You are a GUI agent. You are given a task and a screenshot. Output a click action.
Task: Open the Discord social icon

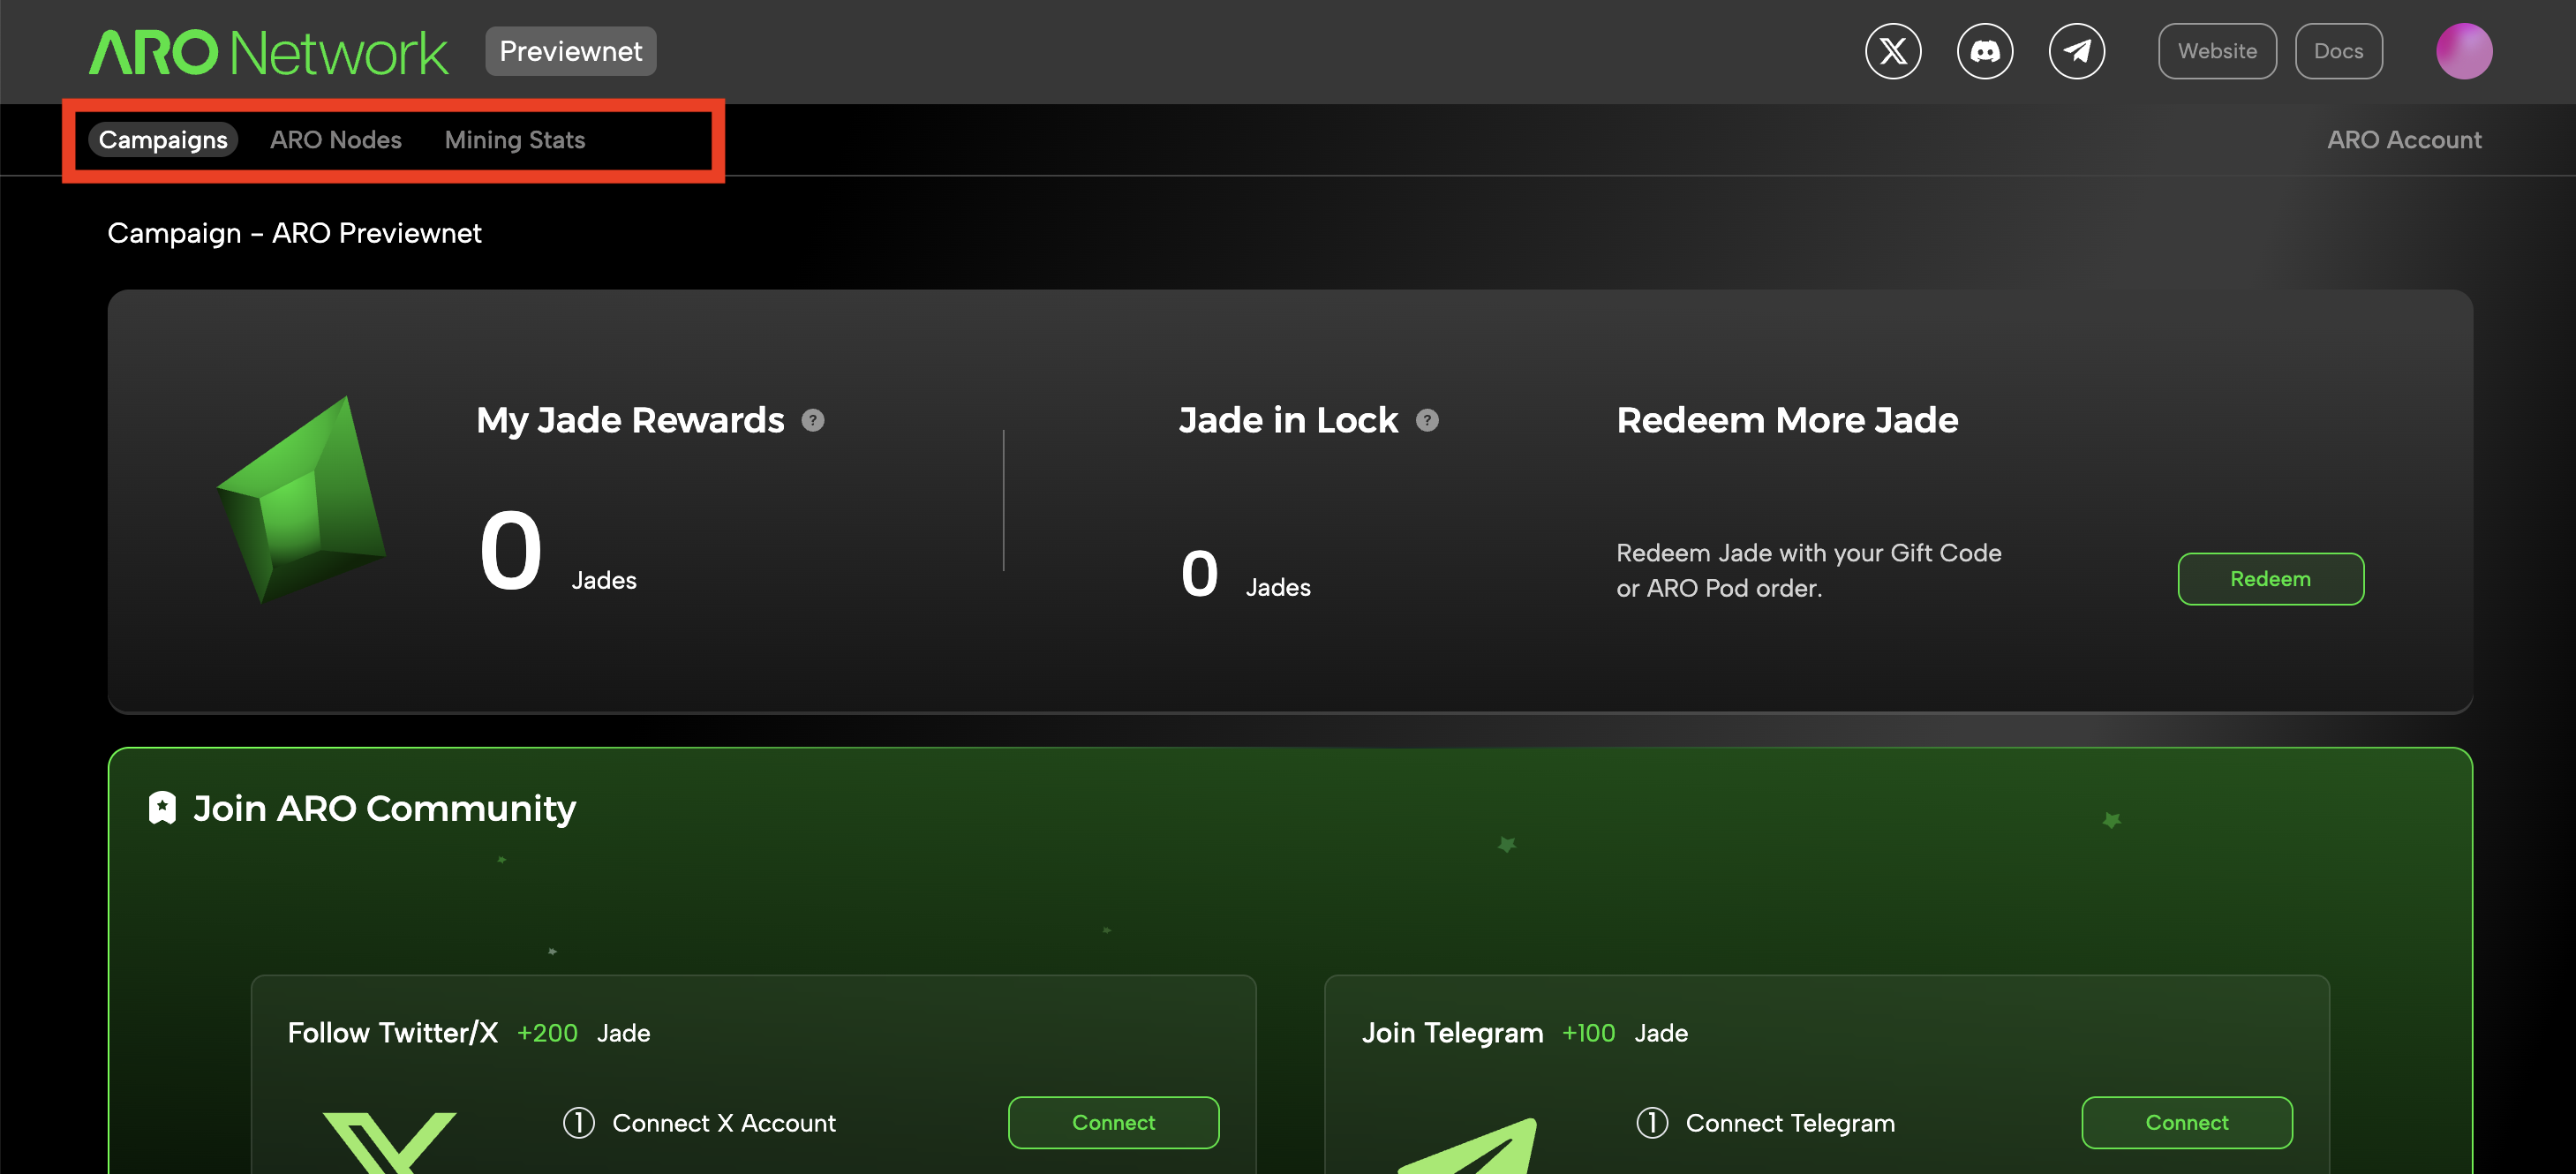pos(1985,51)
